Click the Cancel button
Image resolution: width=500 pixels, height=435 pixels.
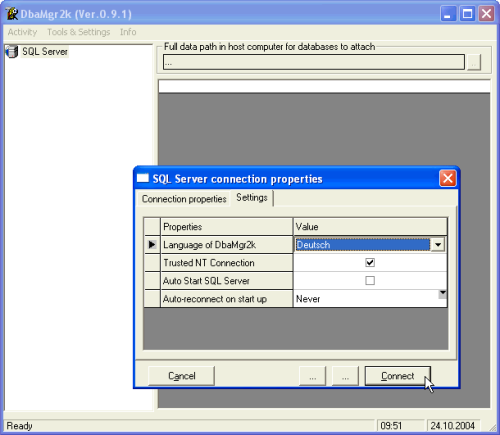181,376
